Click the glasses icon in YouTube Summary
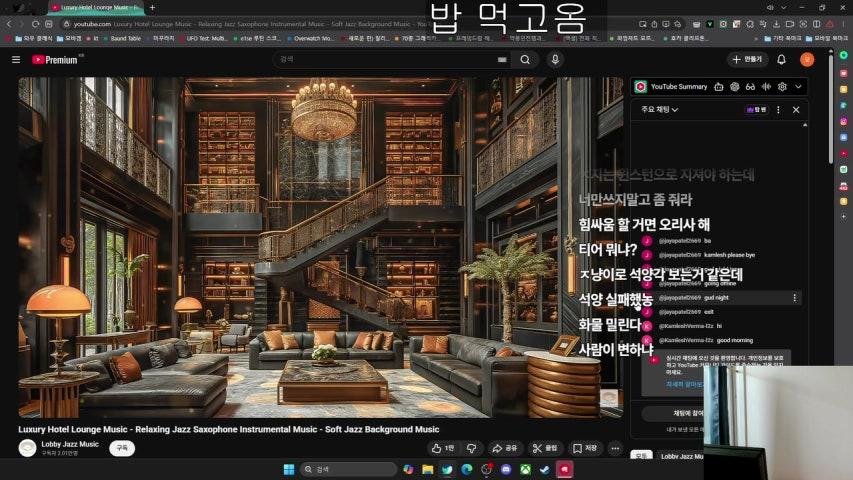 [750, 87]
